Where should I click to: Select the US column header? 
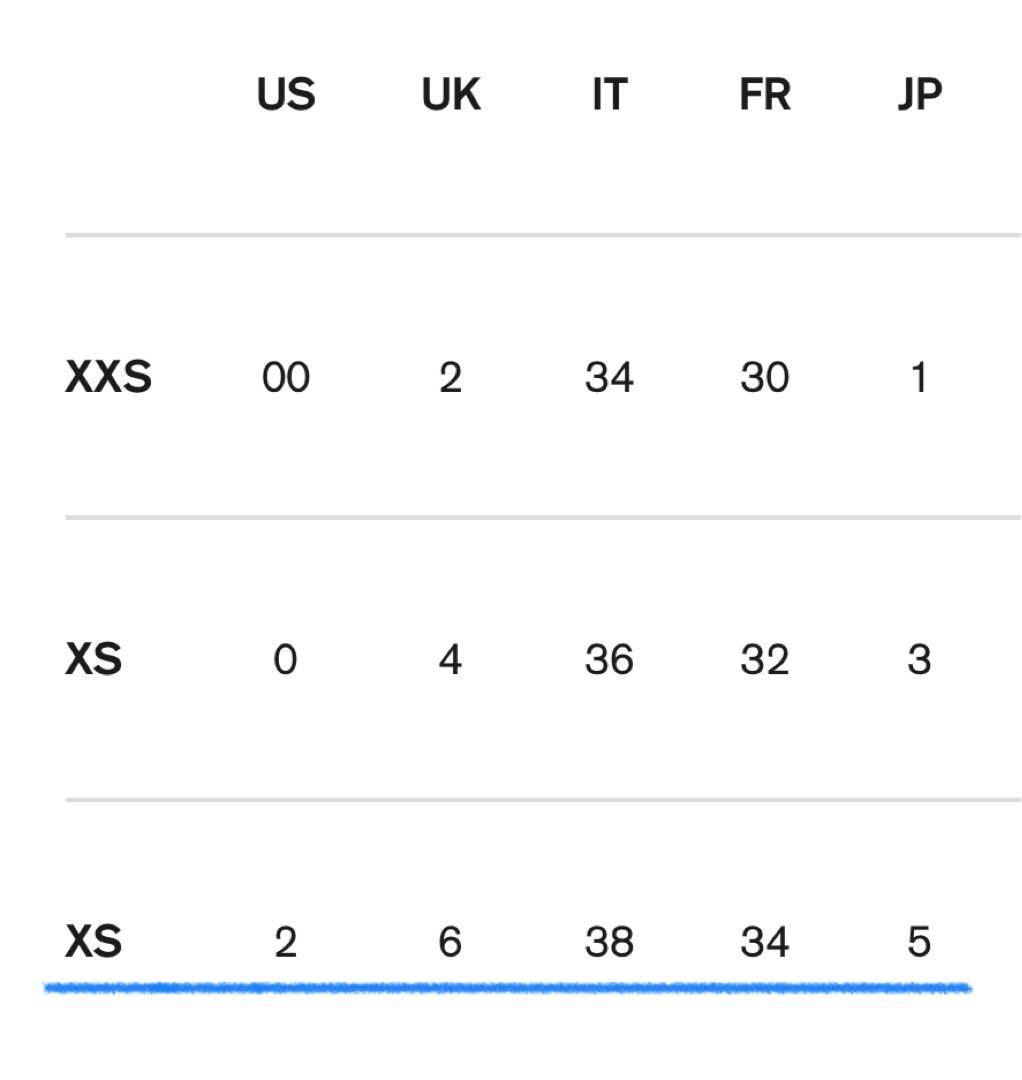[x=286, y=94]
